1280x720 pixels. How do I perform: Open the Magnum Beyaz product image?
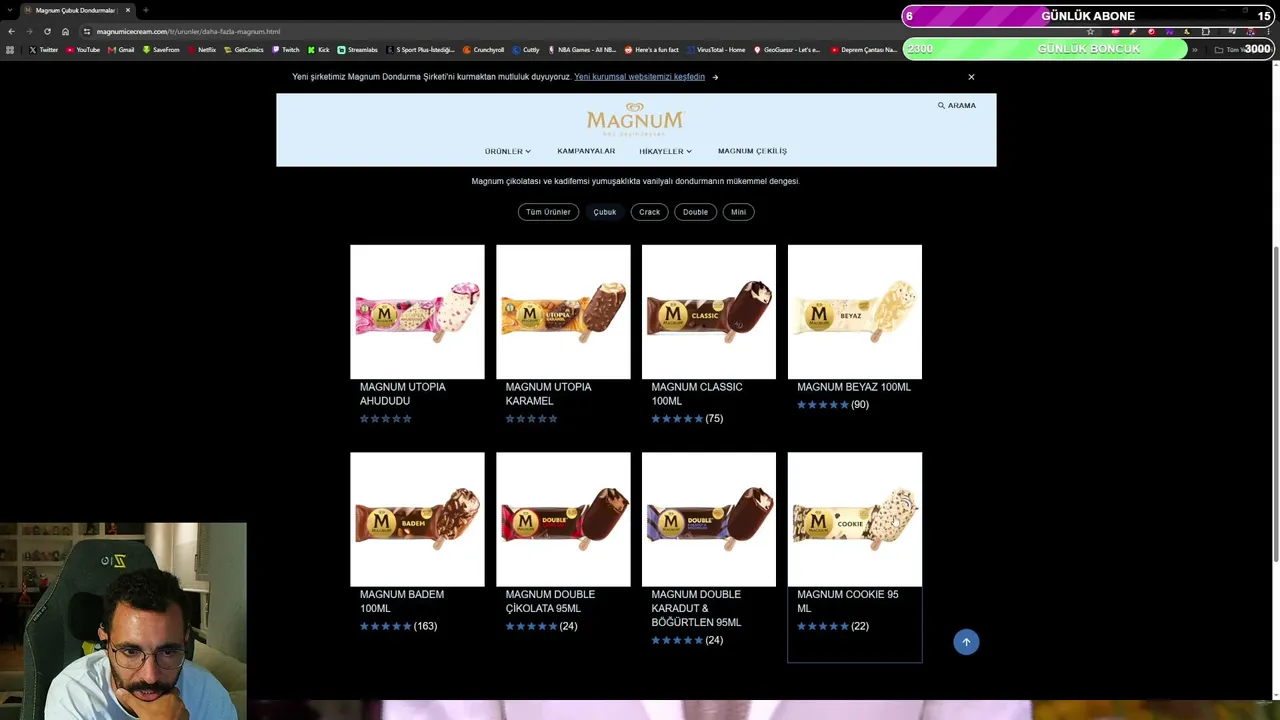point(855,312)
